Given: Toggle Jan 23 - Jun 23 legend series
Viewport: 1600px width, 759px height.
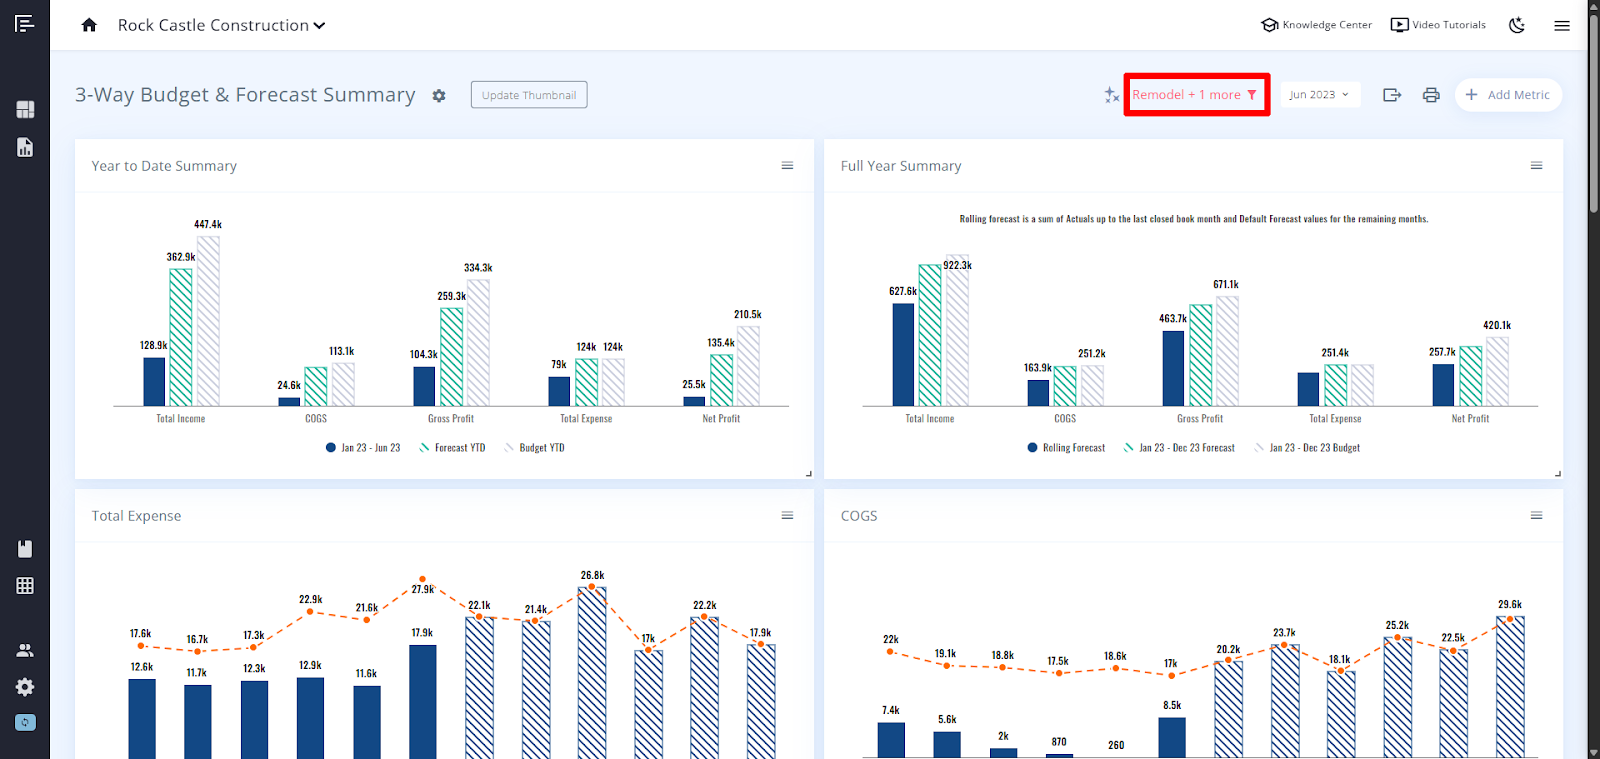Looking at the screenshot, I should tap(362, 448).
